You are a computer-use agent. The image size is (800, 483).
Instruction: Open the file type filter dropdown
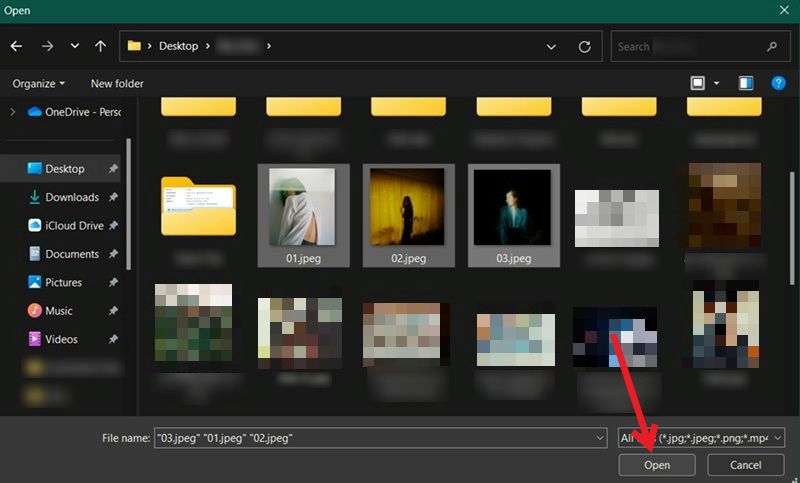coord(778,438)
